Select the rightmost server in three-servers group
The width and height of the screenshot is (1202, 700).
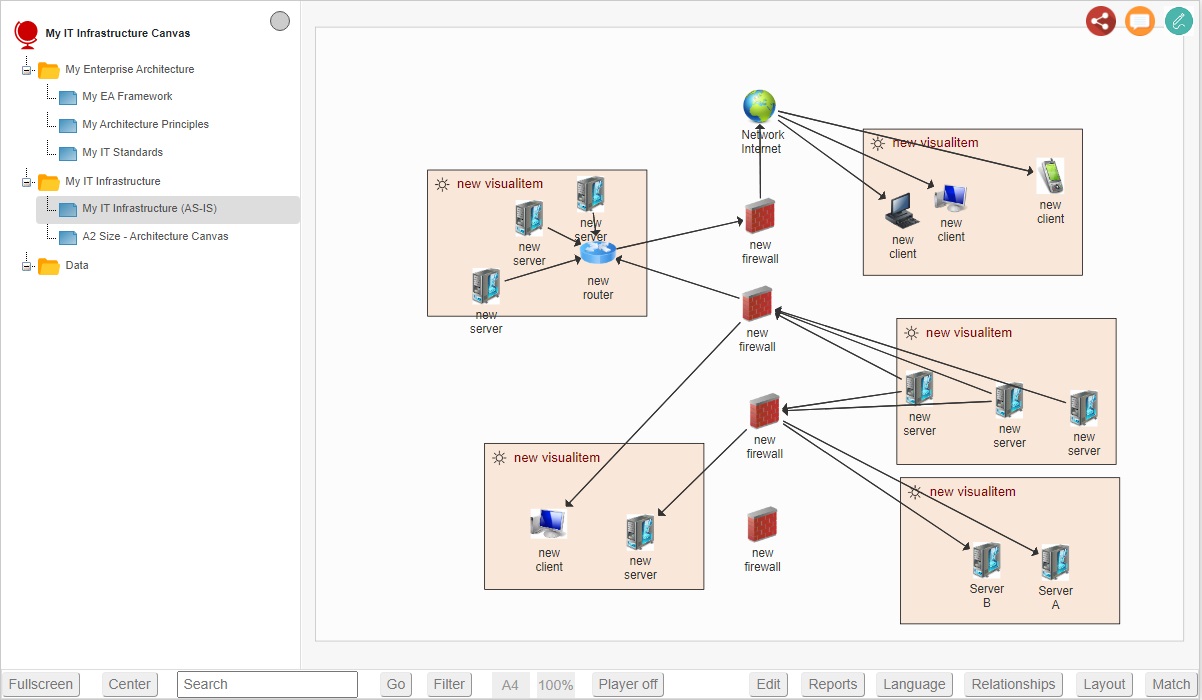click(x=1084, y=408)
